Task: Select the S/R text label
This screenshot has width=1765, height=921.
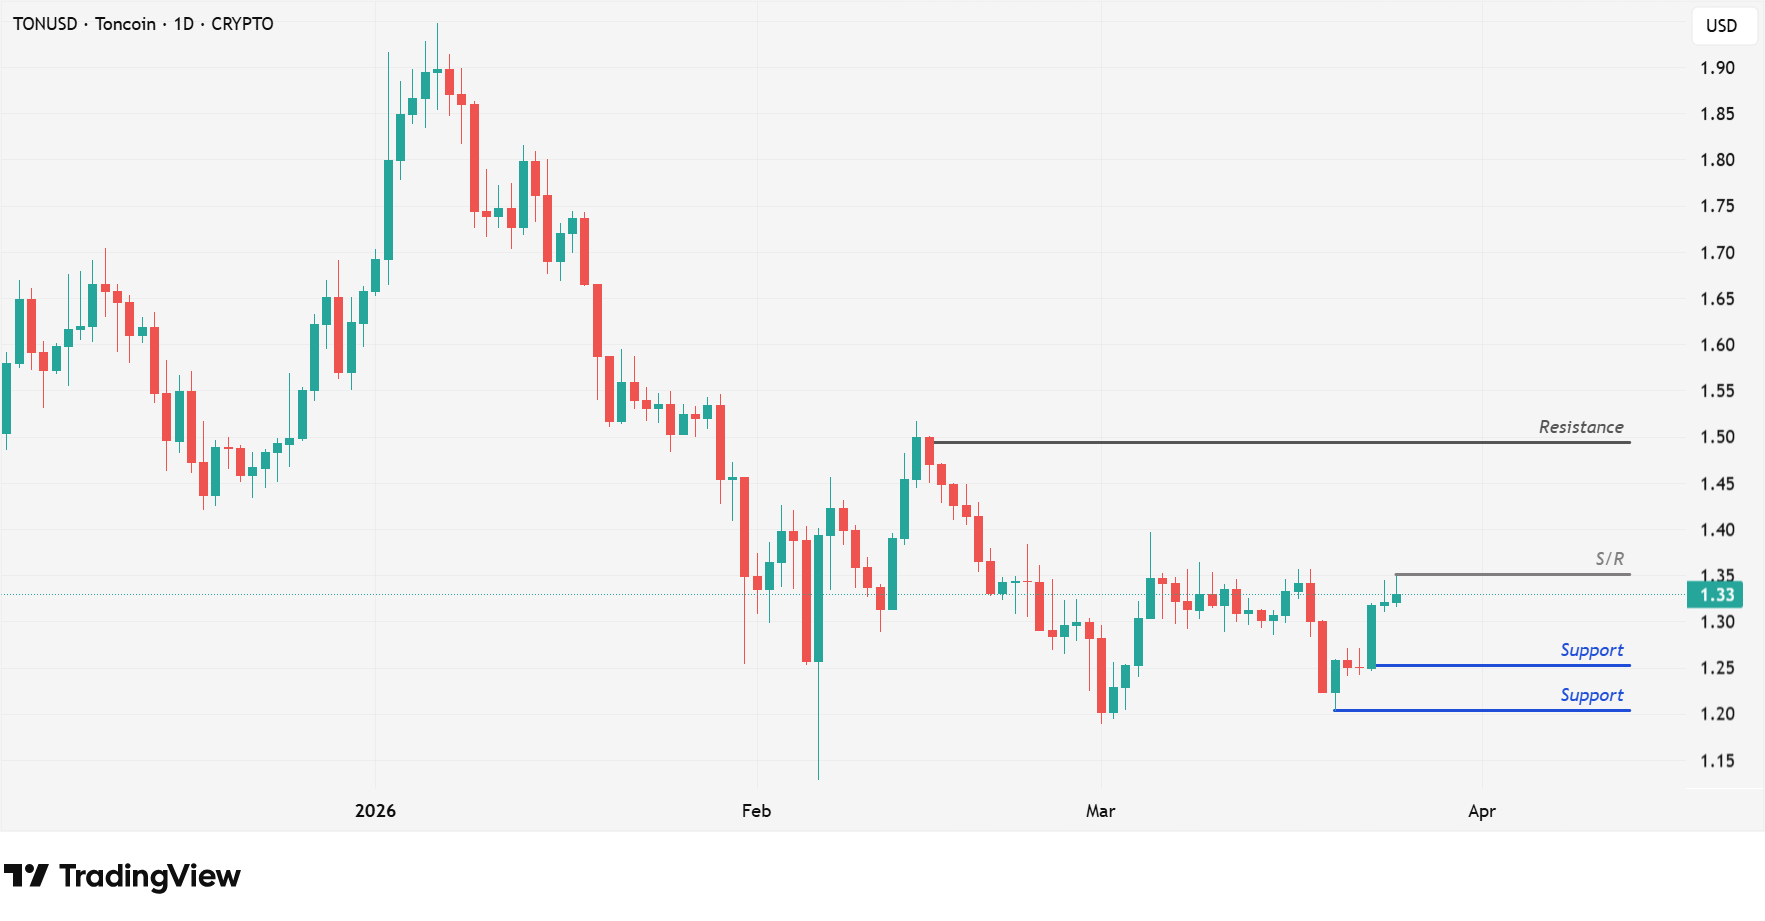Action: [1609, 559]
